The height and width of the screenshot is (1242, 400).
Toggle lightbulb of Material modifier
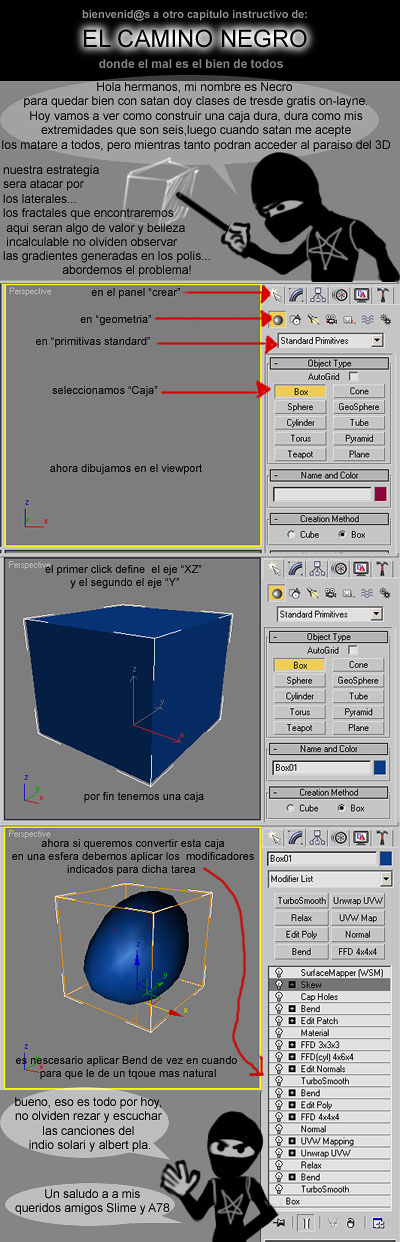[278, 1033]
